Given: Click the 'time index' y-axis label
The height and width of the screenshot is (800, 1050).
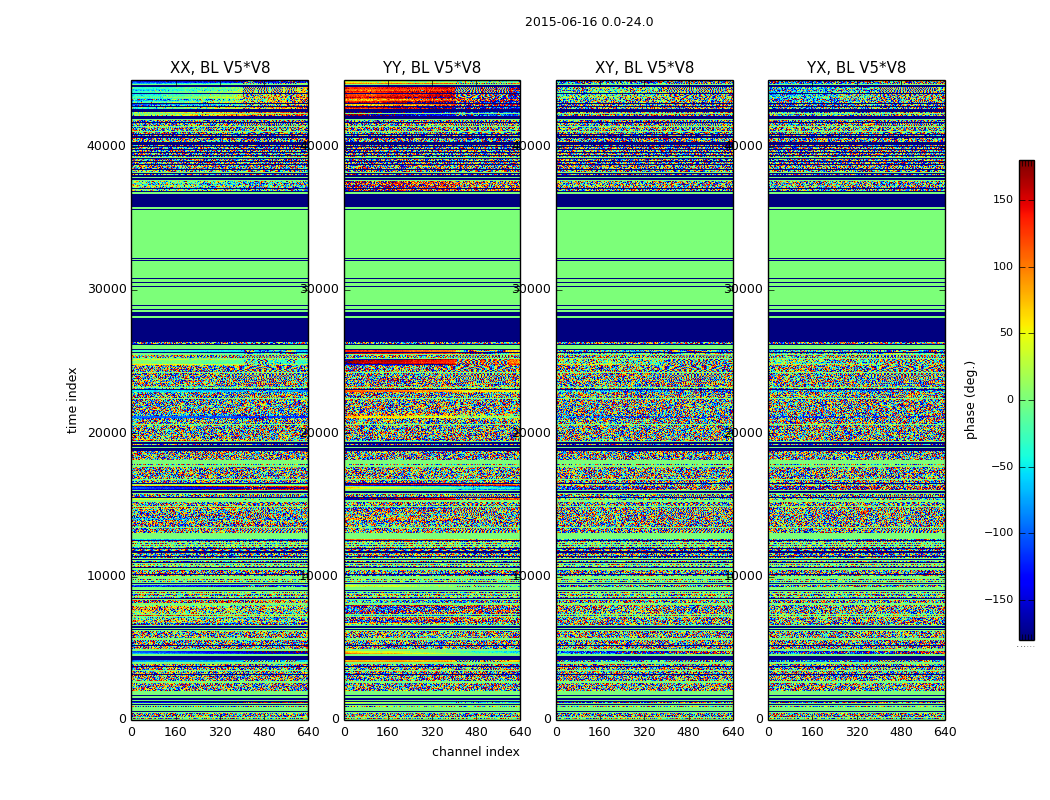Looking at the screenshot, I should (72, 400).
